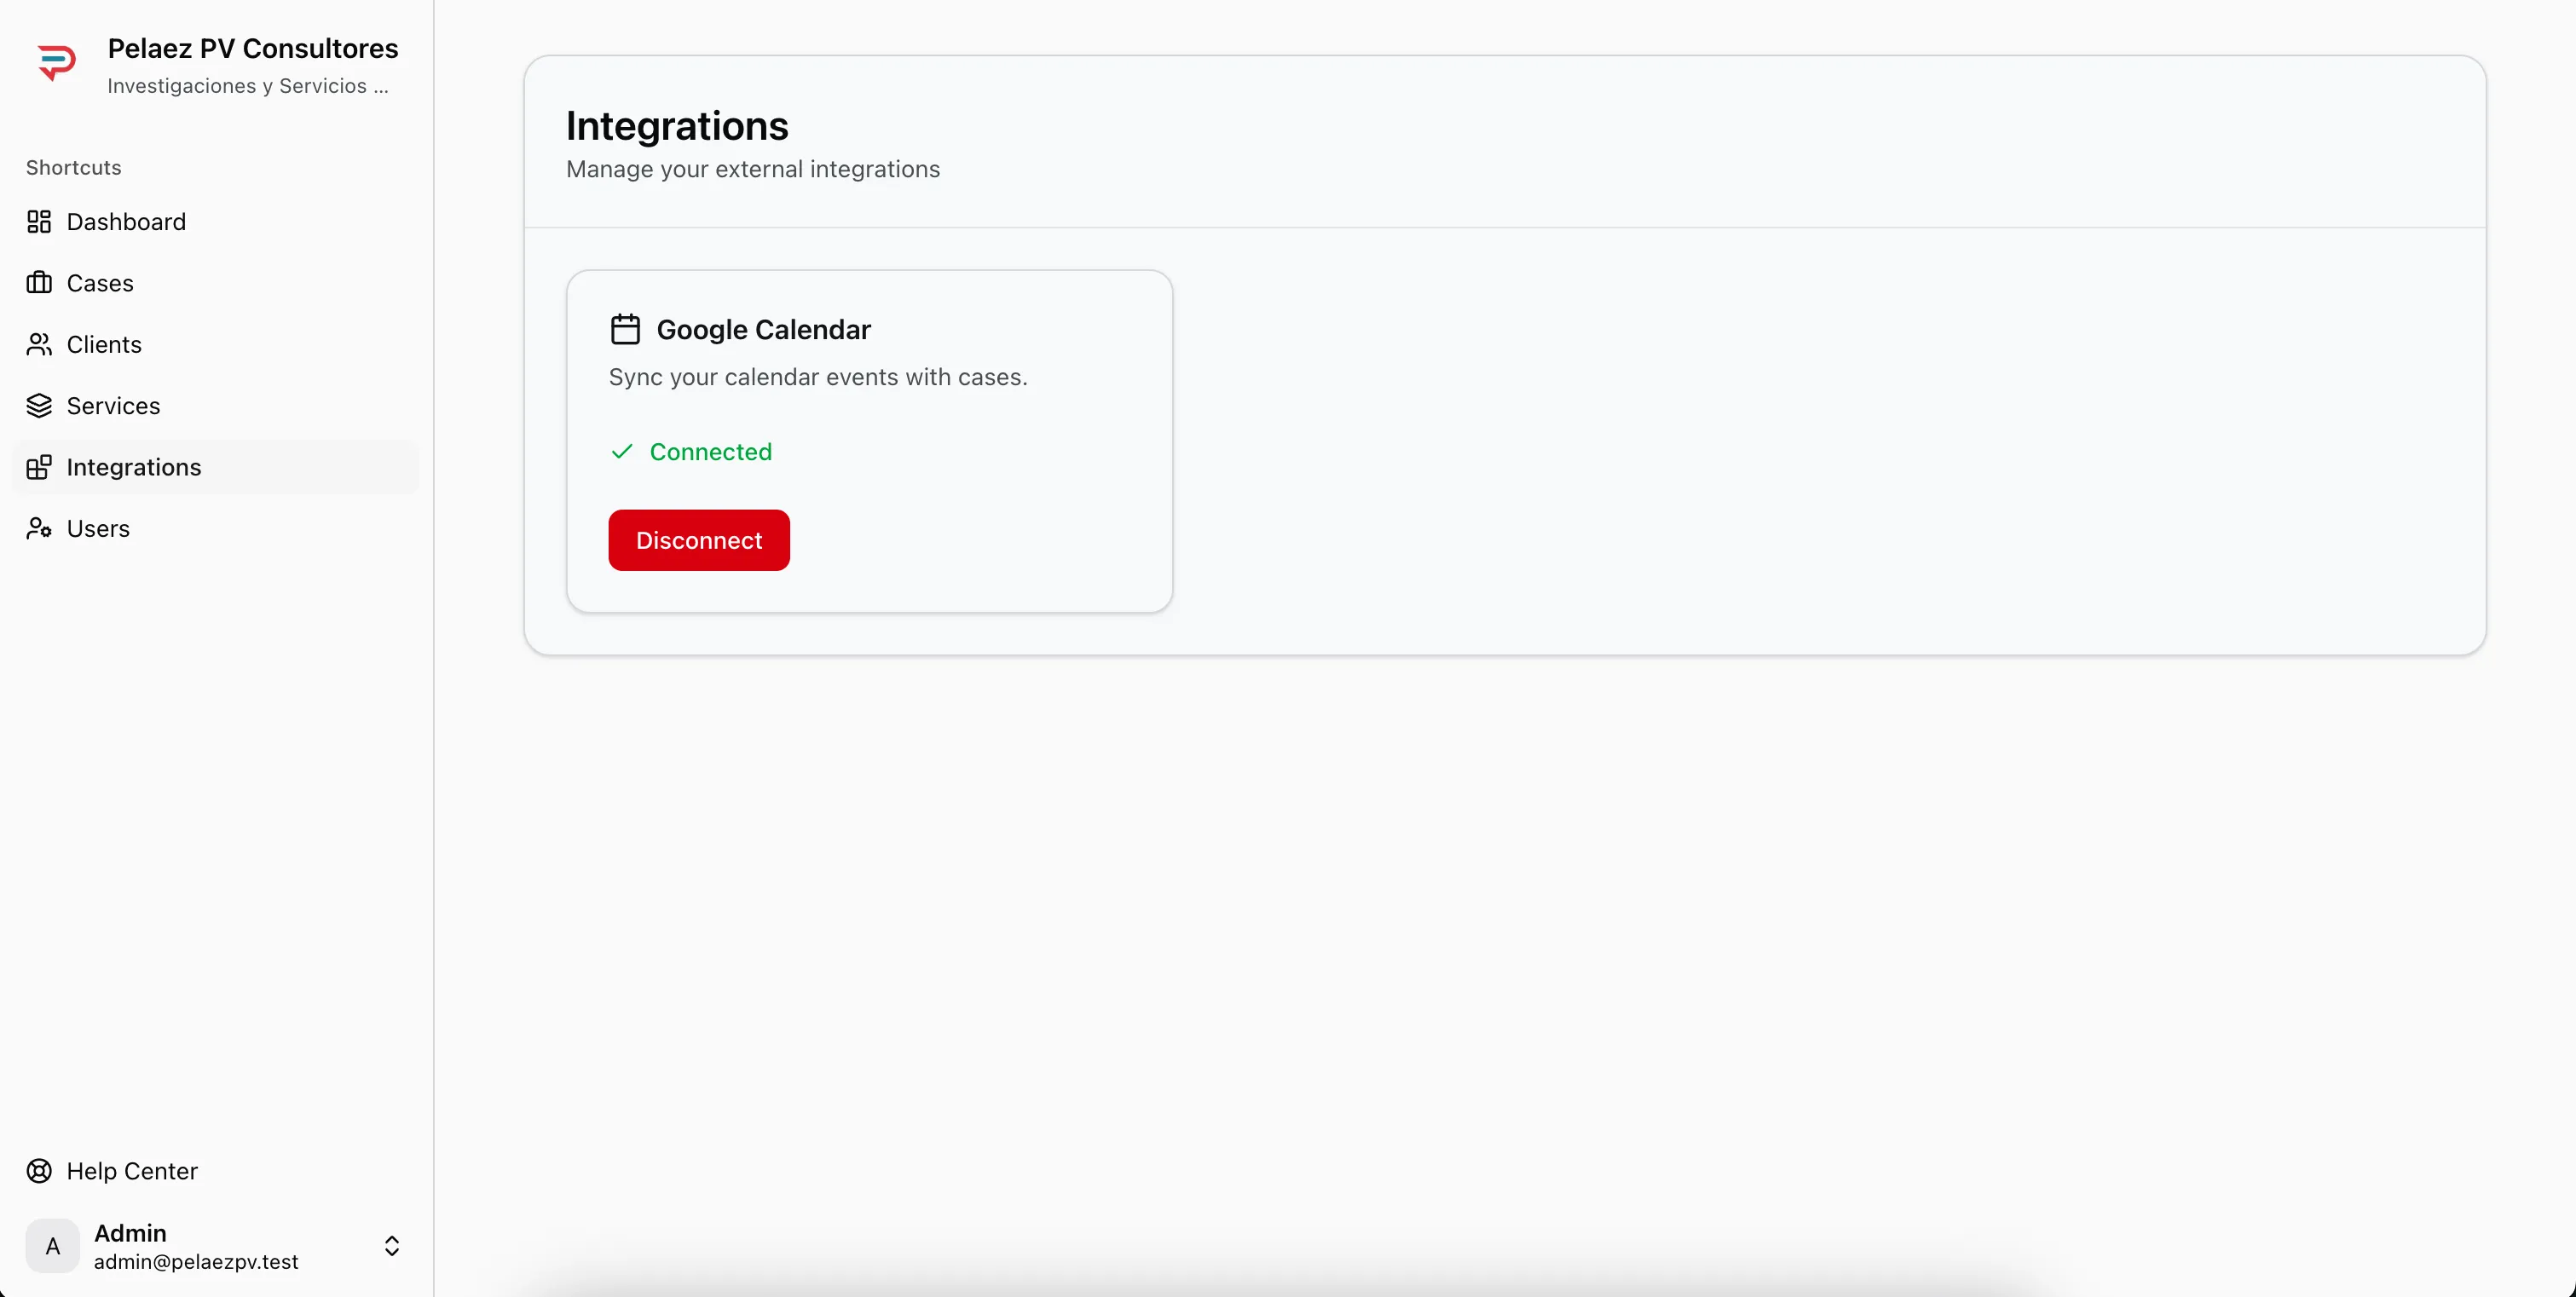Image resolution: width=2576 pixels, height=1297 pixels.
Task: Click the Cases briefcase icon
Action: pyautogui.click(x=40, y=283)
